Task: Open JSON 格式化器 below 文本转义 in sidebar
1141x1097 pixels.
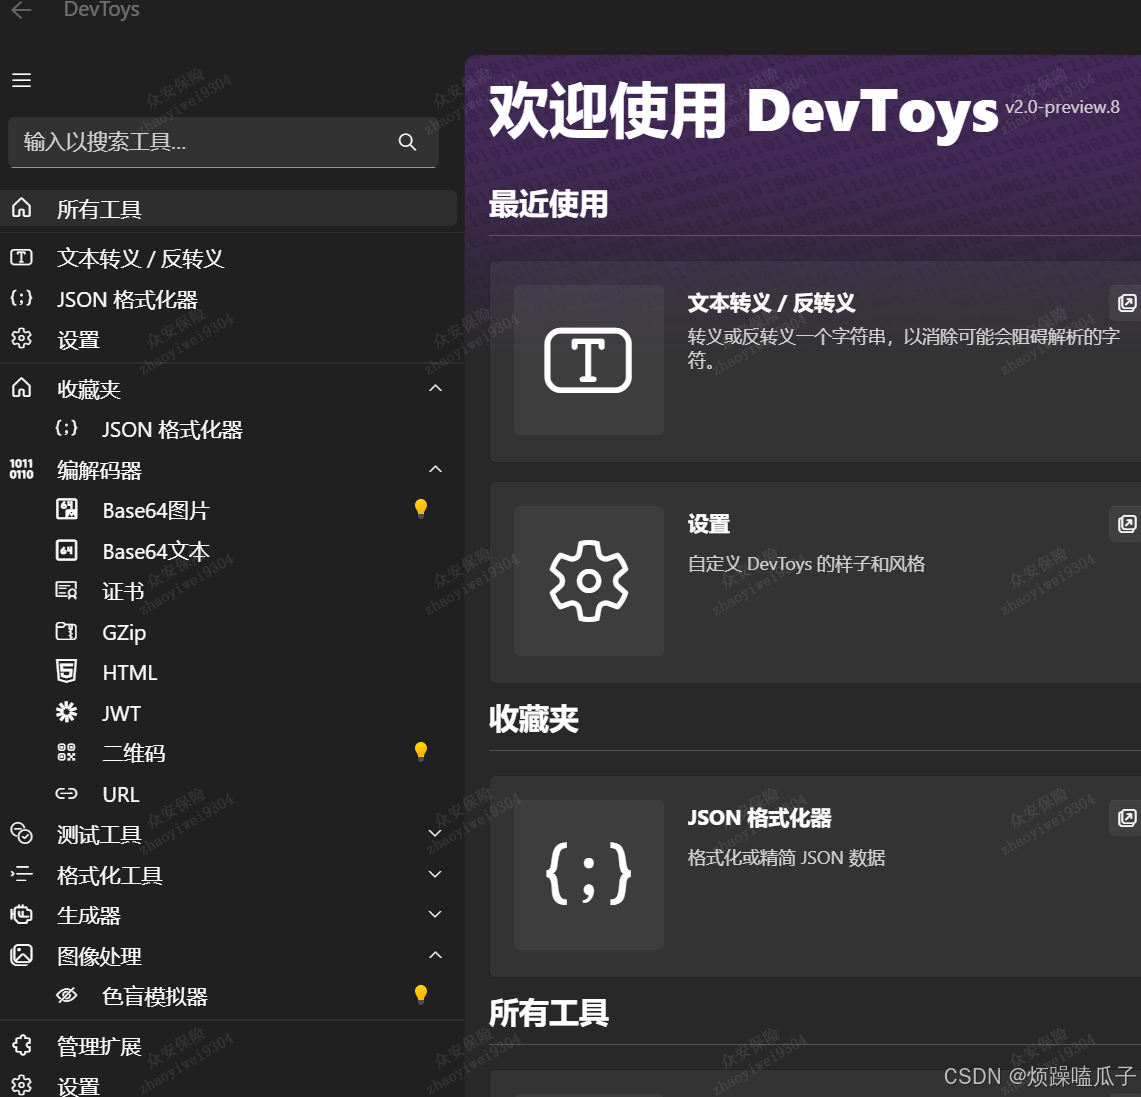Action: (x=228, y=300)
